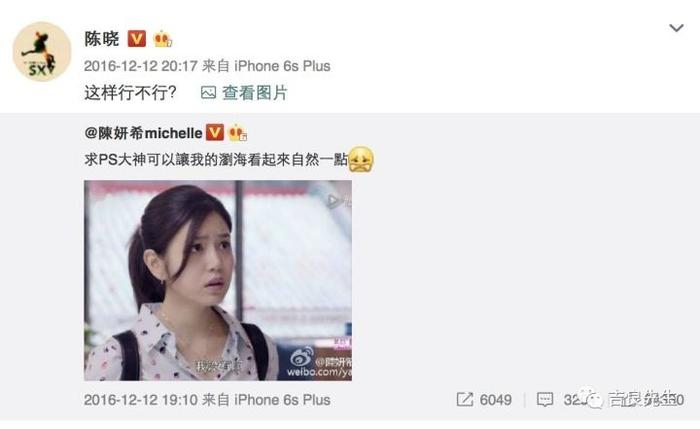Viewport: 700px width, 429px height.
Task: Click the iPhone 6s Plus source link in header
Action: click(282, 66)
